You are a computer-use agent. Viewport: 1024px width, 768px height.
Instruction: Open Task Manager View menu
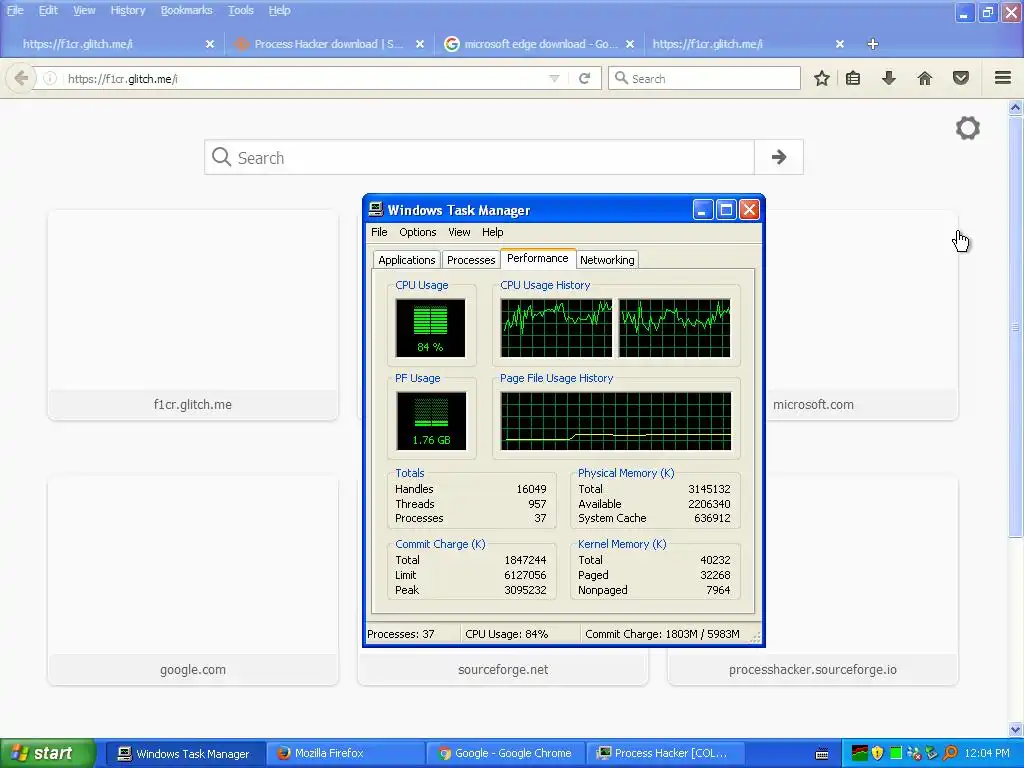[x=459, y=232]
